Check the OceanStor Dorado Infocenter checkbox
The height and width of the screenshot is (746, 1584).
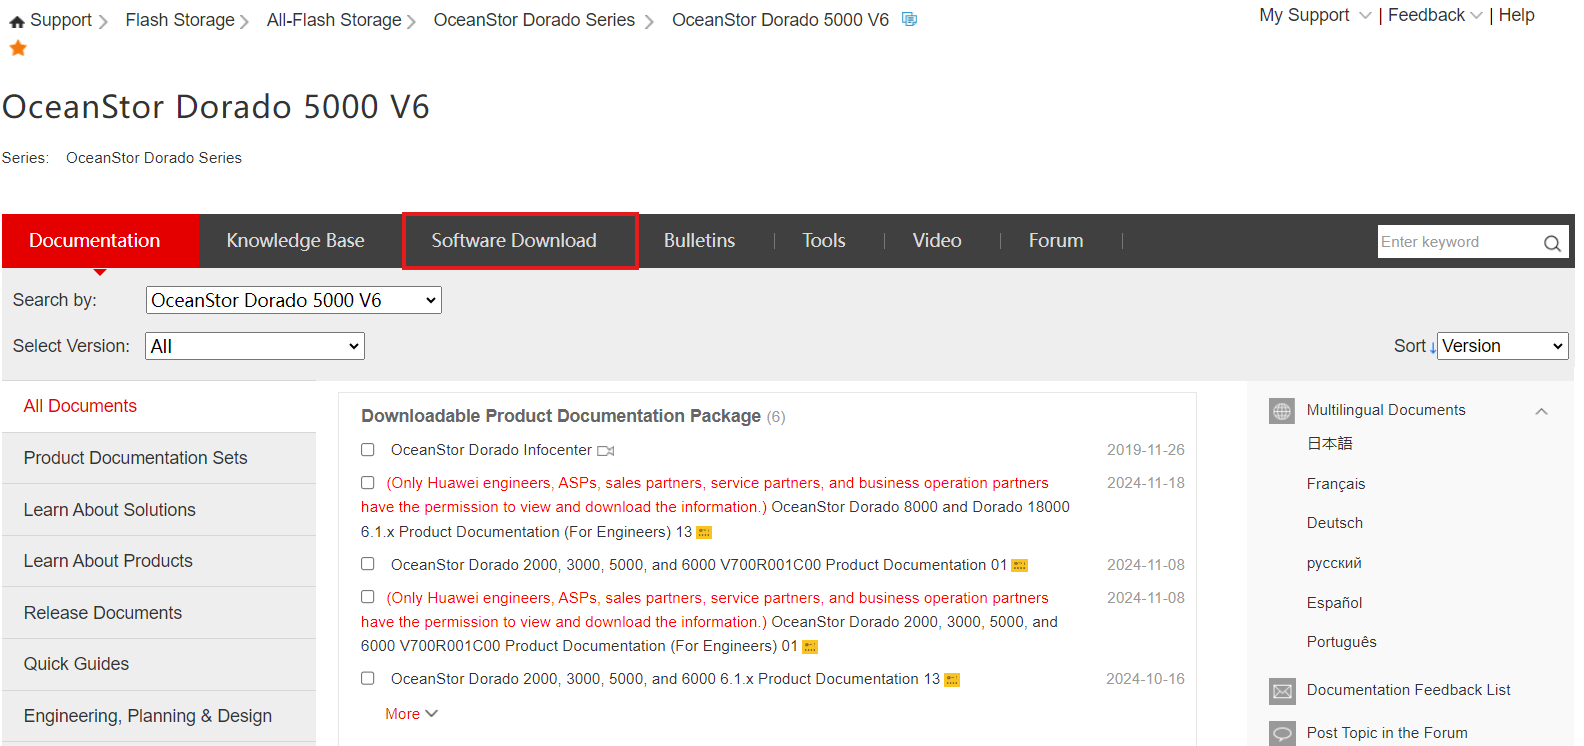(368, 450)
